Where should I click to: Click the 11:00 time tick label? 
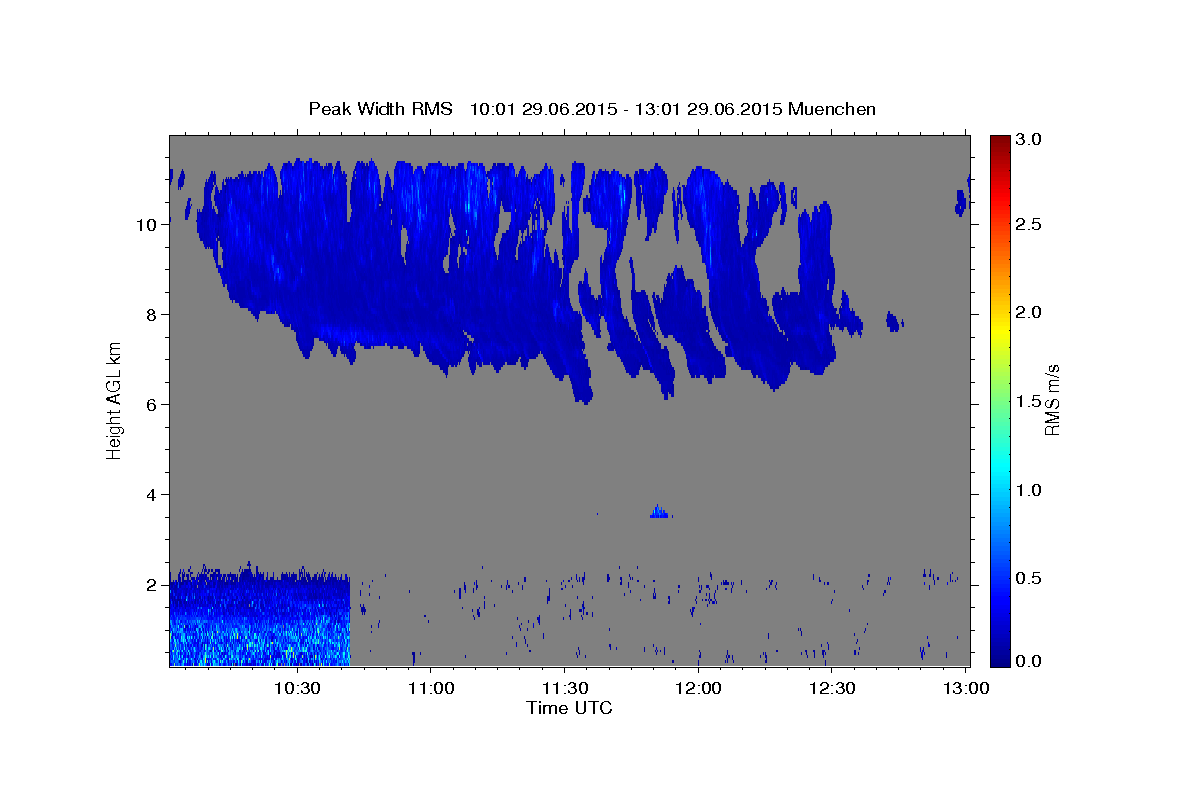pos(431,688)
